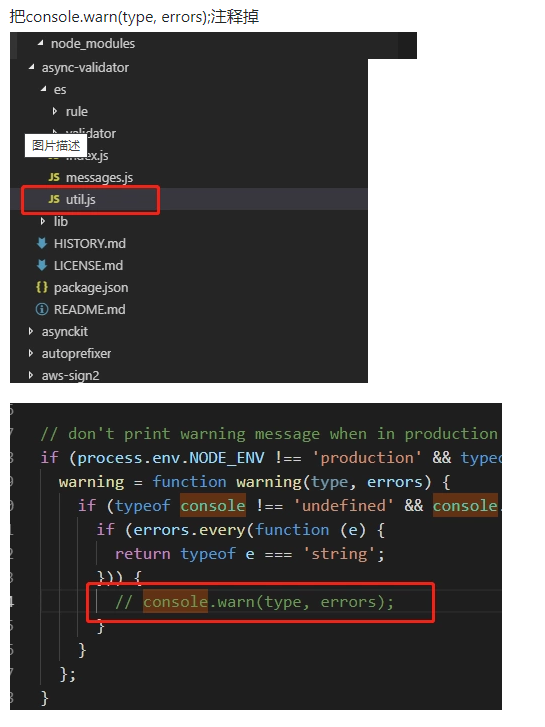Viewport: 545px width, 727px height.
Task: Click the return typeof e line
Action: (x=250, y=554)
